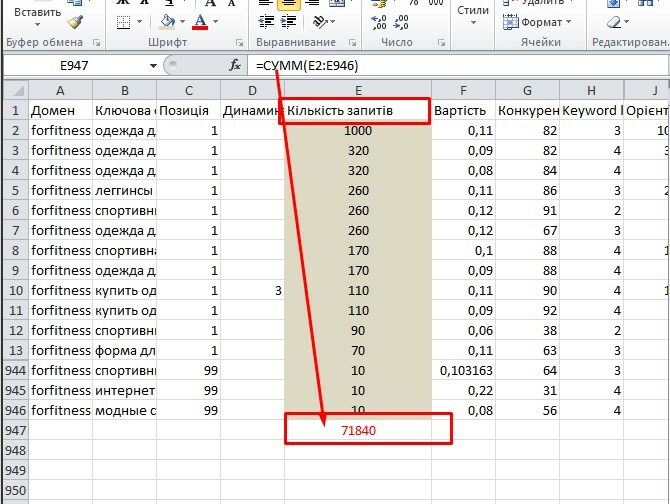Click the интернет keyword cell in row 945
This screenshot has height=504, width=670.
tap(124, 390)
